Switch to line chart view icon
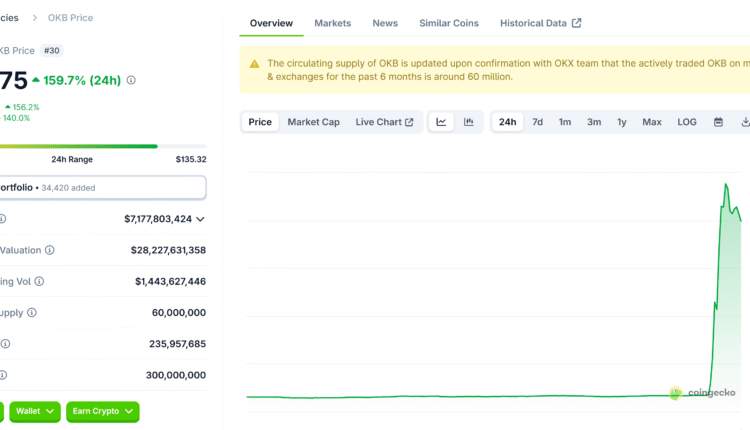750x430 pixels. pos(441,122)
